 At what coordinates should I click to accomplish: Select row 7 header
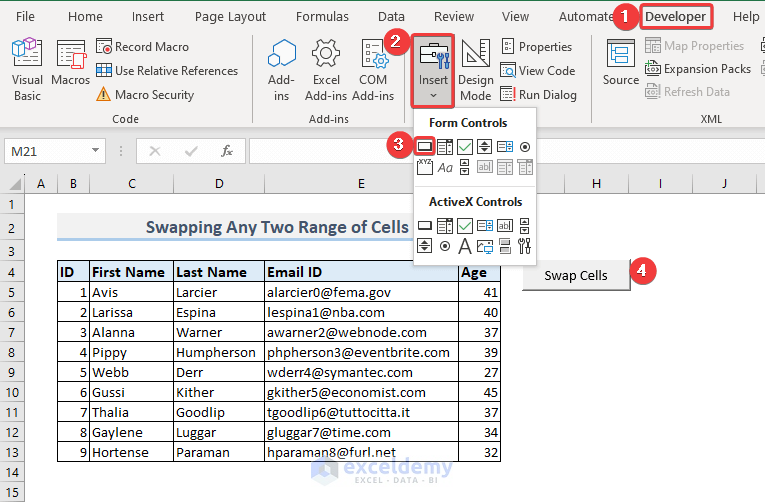pyautogui.click(x=12, y=333)
